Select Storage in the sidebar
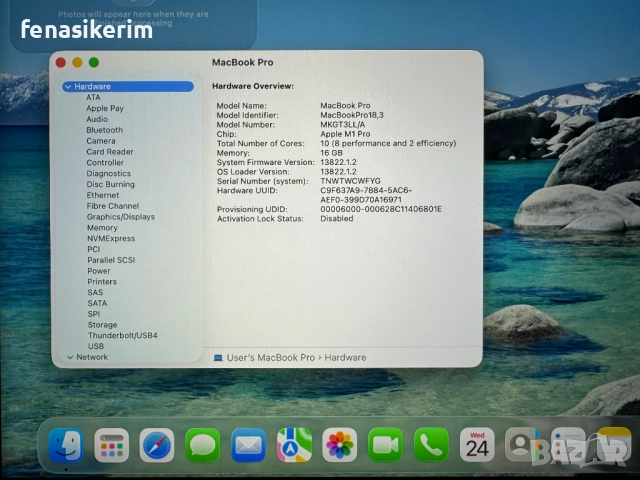640x480 pixels. [102, 325]
